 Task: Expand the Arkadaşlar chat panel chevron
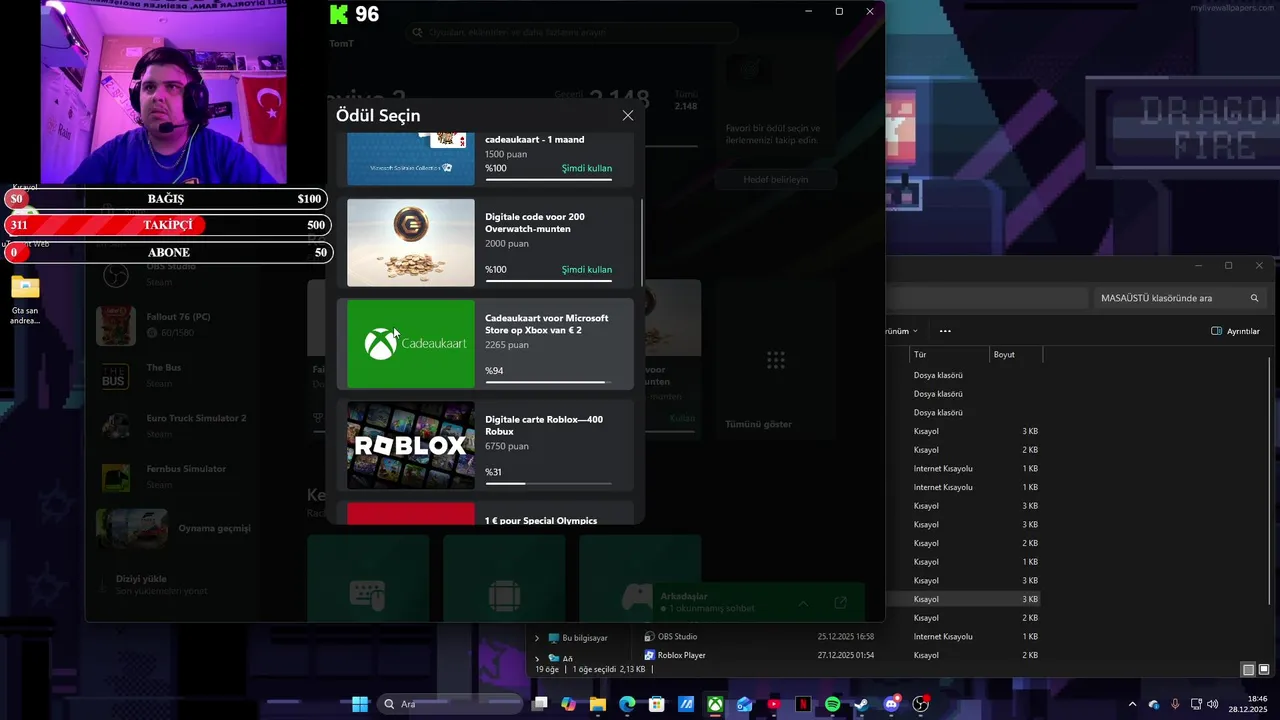[802, 603]
